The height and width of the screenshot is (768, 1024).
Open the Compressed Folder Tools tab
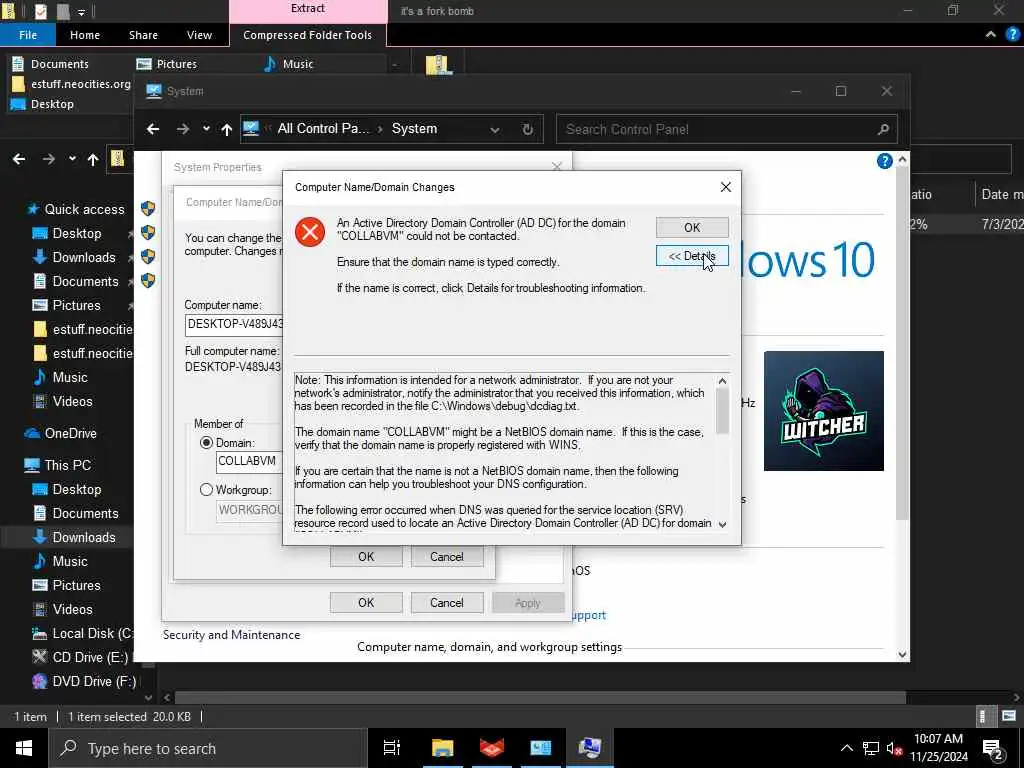308,35
